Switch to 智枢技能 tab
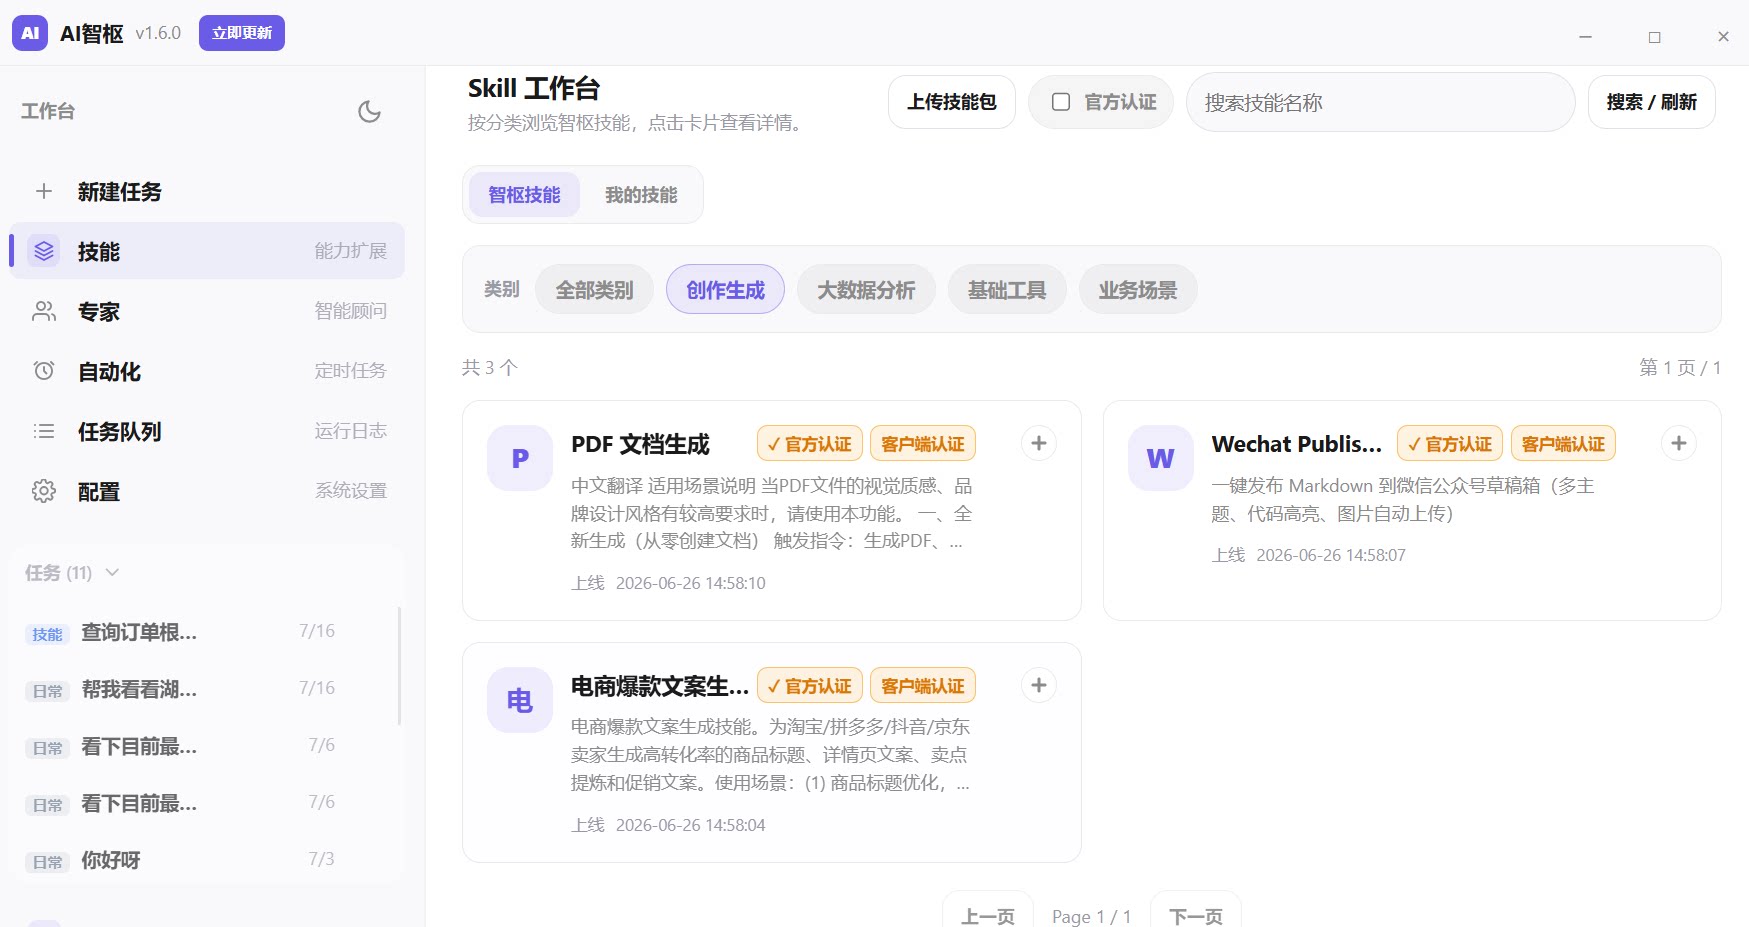 point(524,195)
